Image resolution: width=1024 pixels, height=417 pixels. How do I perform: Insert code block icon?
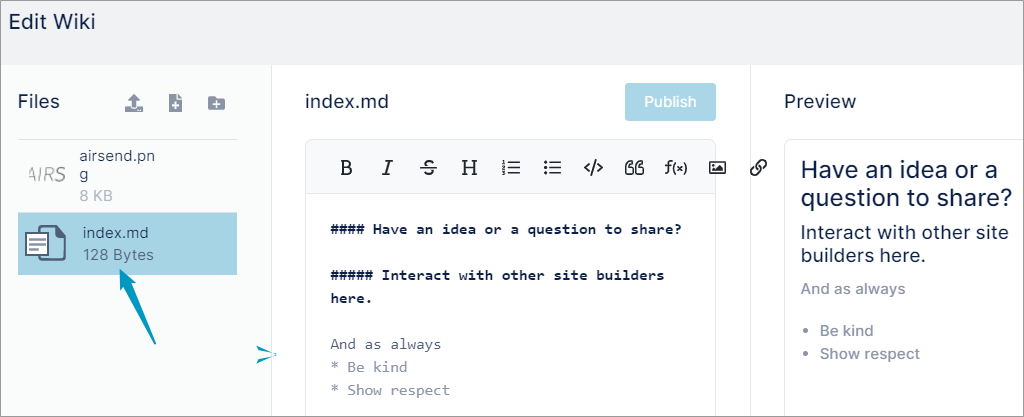(x=593, y=168)
